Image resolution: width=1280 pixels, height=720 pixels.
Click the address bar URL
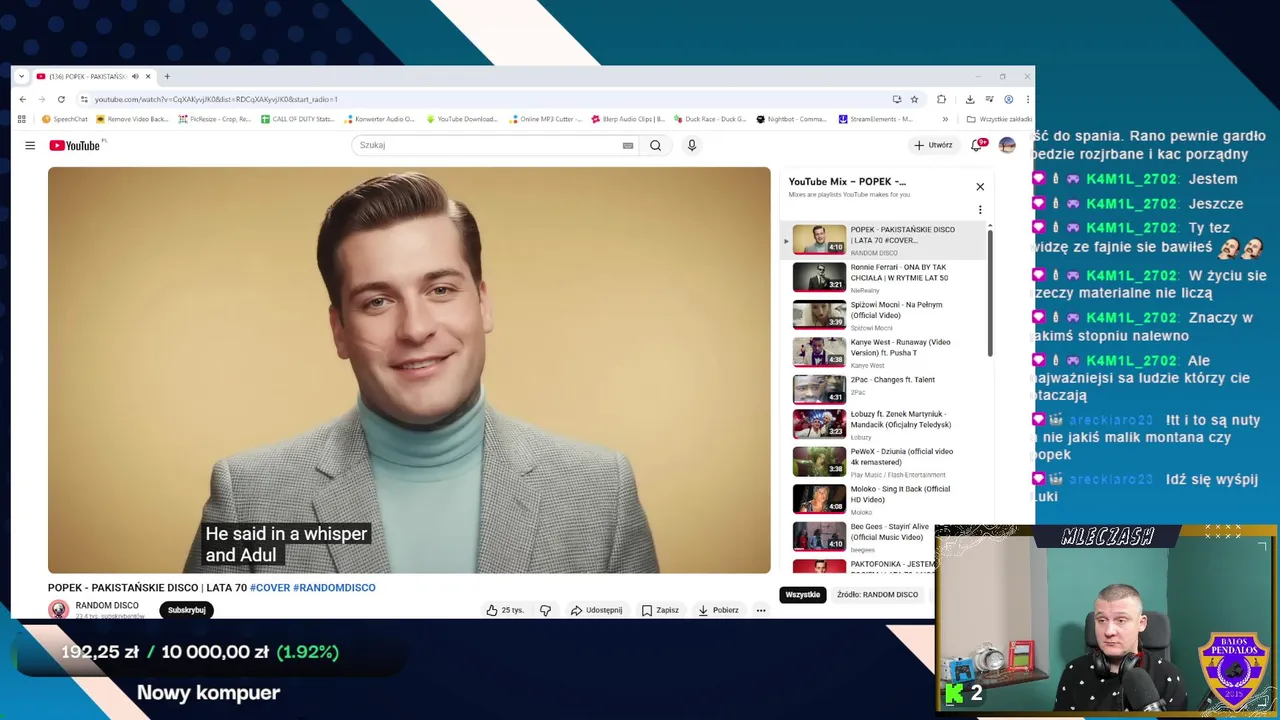pyautogui.click(x=216, y=99)
